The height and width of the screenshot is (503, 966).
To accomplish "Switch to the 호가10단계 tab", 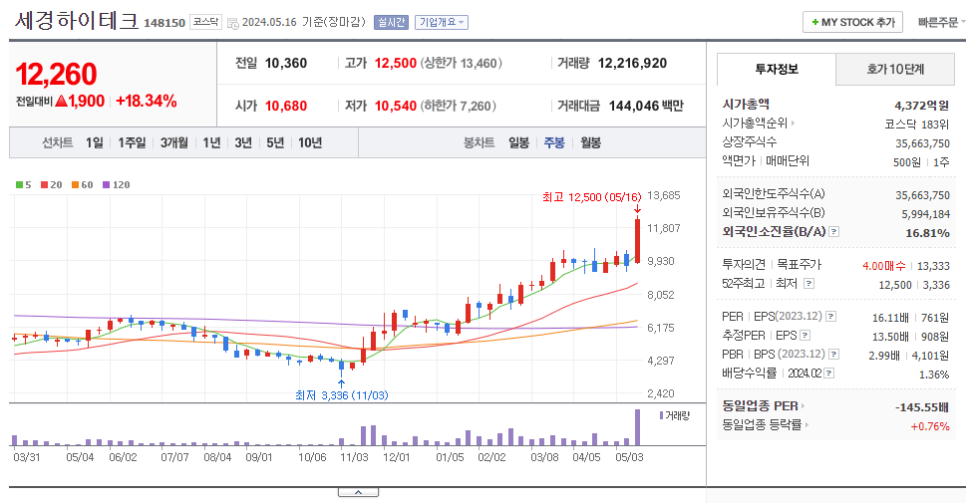I will [895, 69].
